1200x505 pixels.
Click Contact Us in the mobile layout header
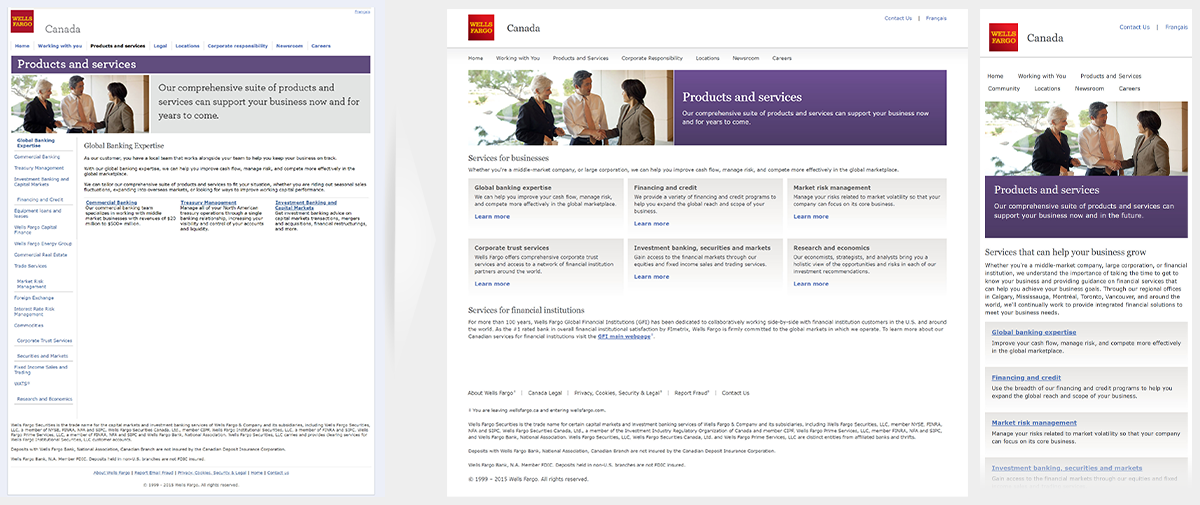pyautogui.click(x=1134, y=27)
